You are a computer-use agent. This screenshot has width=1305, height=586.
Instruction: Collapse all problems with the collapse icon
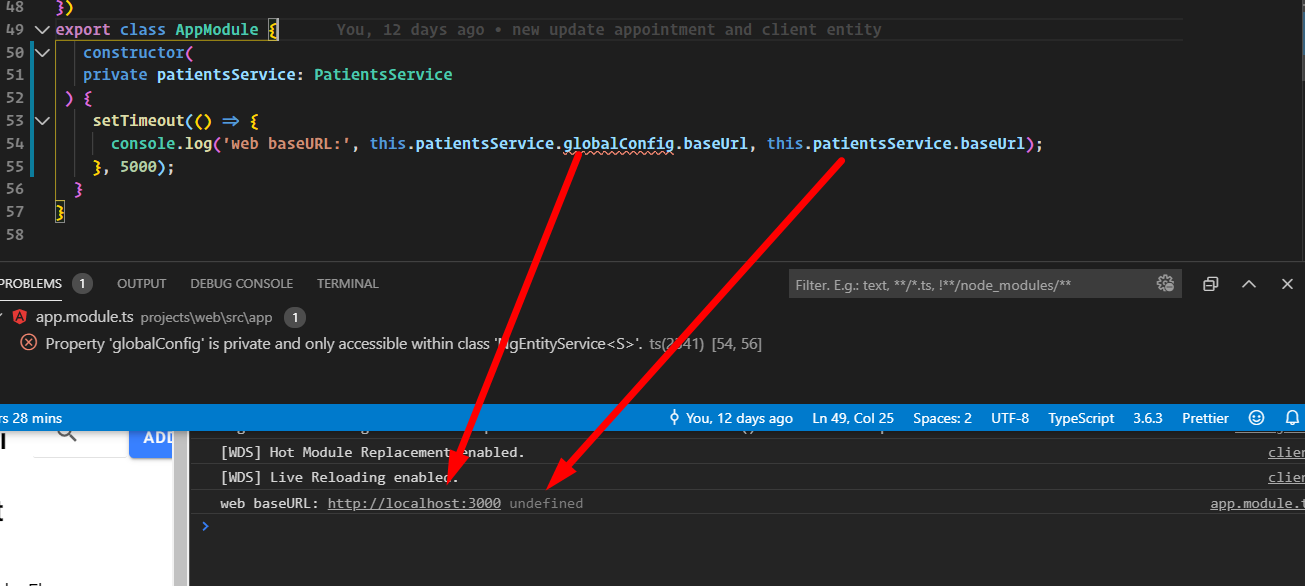1210,284
